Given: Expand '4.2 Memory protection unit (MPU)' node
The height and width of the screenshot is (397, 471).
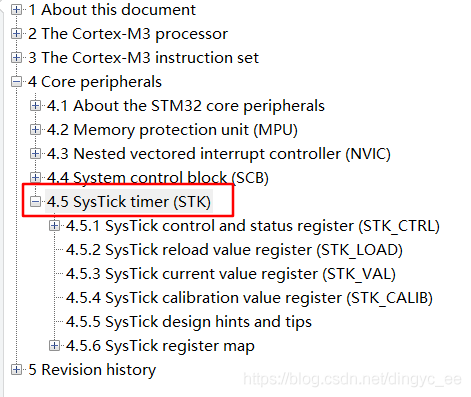Looking at the screenshot, I should click(35, 130).
